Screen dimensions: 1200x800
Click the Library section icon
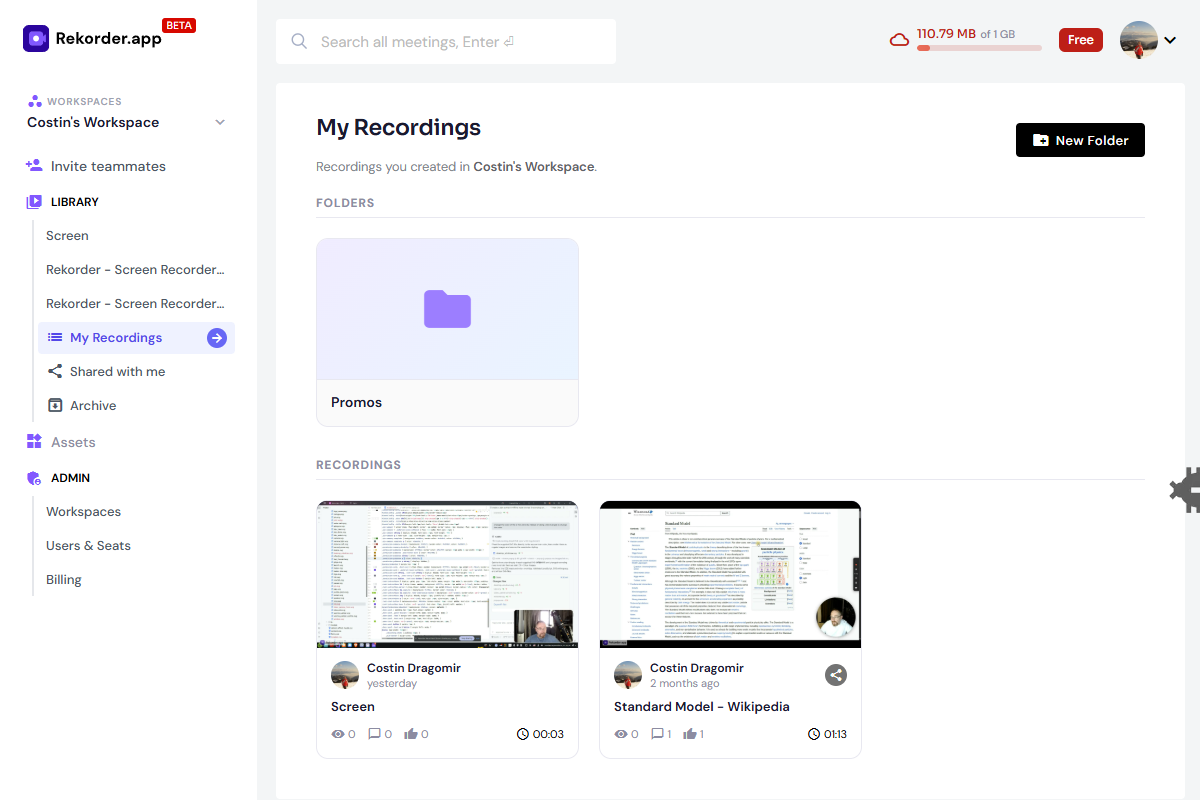pos(34,202)
